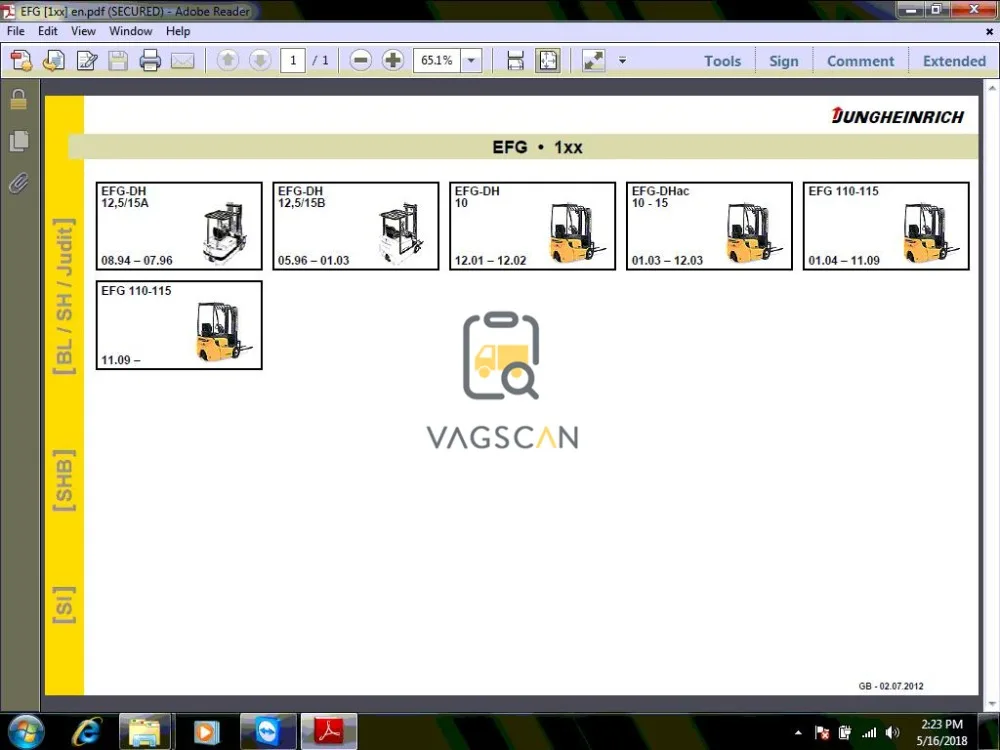Expand the toolbar customize arrow
The image size is (1000, 750).
(622, 61)
